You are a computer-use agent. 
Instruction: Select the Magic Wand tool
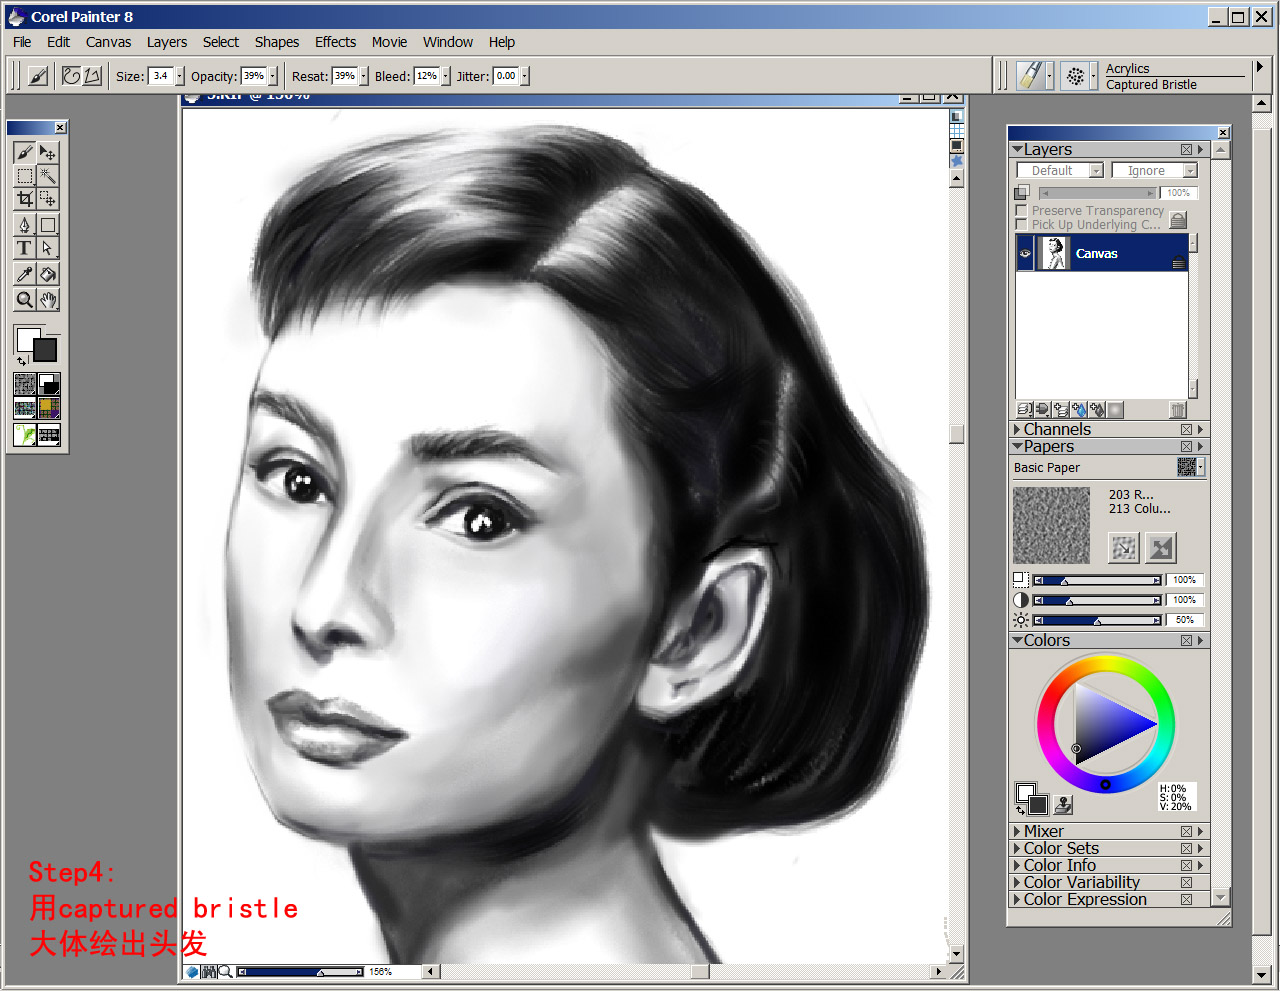tap(48, 176)
